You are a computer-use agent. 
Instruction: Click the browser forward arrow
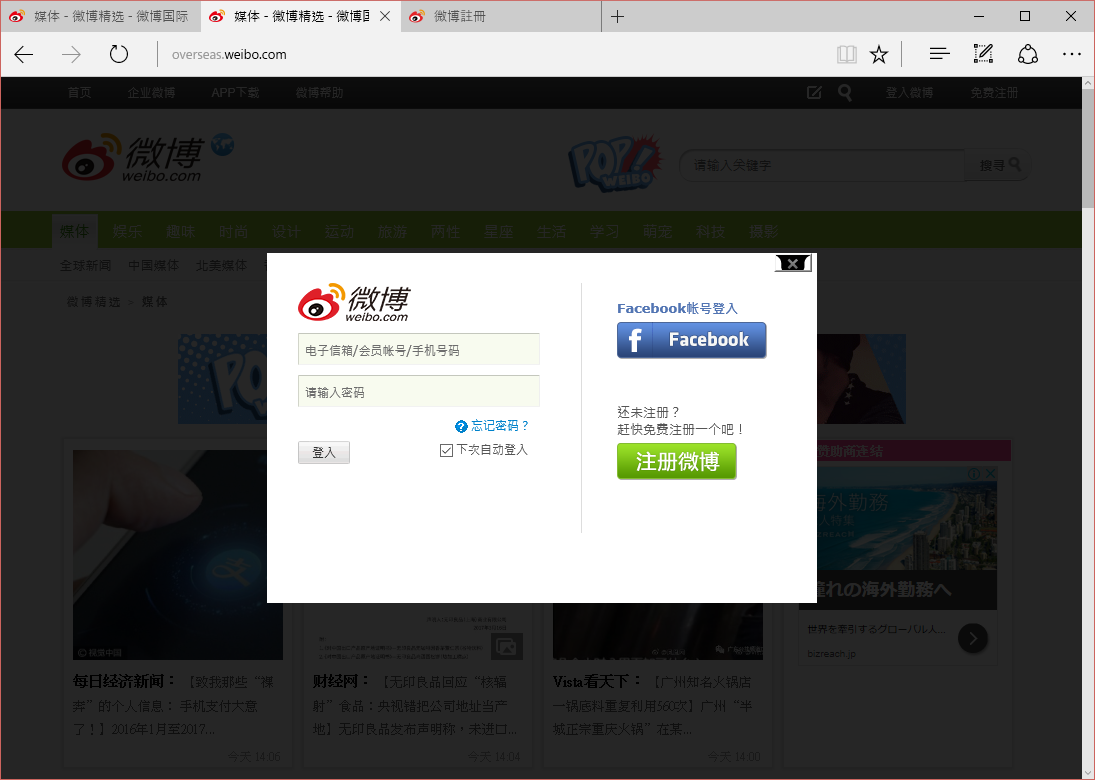tap(71, 54)
